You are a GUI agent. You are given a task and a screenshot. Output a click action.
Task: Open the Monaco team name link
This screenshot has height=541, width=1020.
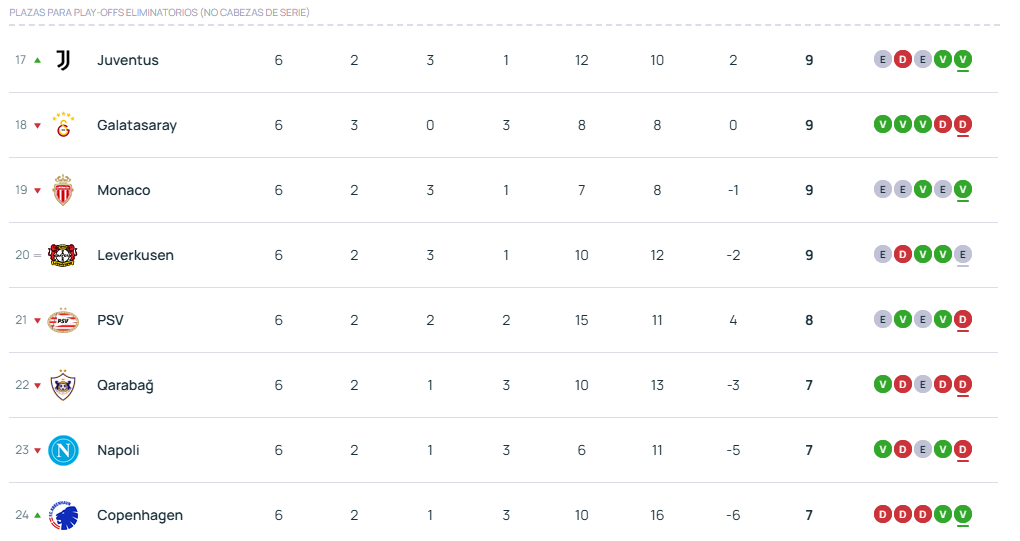coord(124,190)
